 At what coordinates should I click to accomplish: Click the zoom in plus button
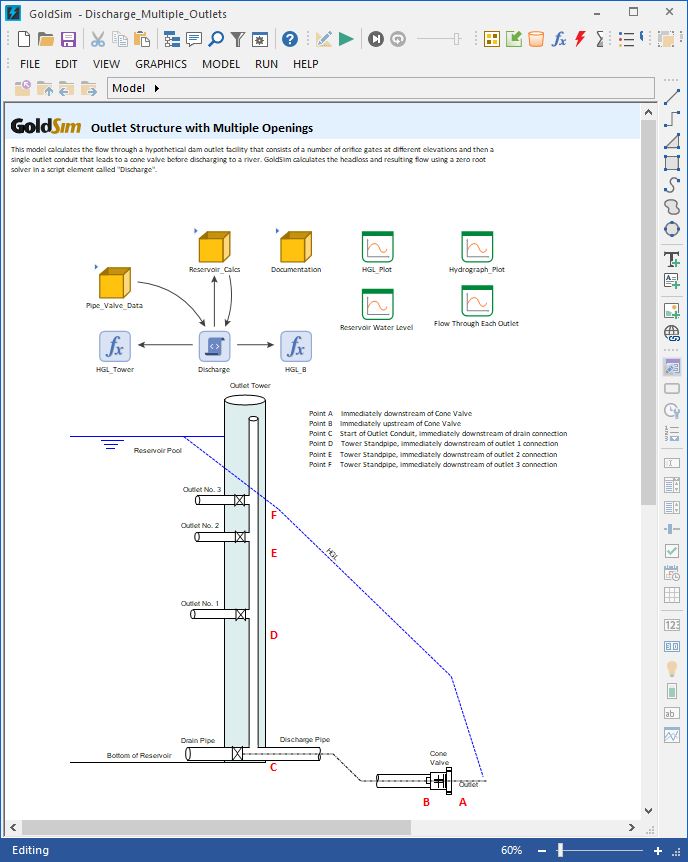coord(658,850)
